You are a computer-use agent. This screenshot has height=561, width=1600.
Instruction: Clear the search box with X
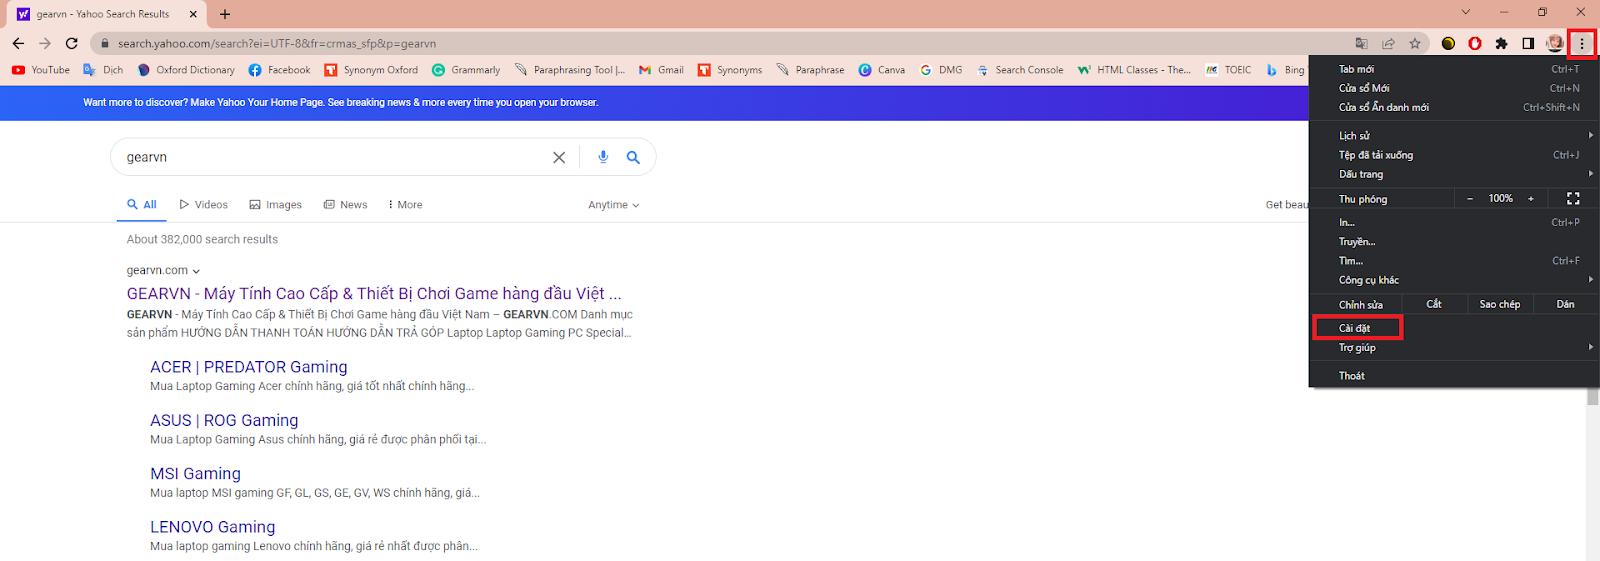click(559, 157)
